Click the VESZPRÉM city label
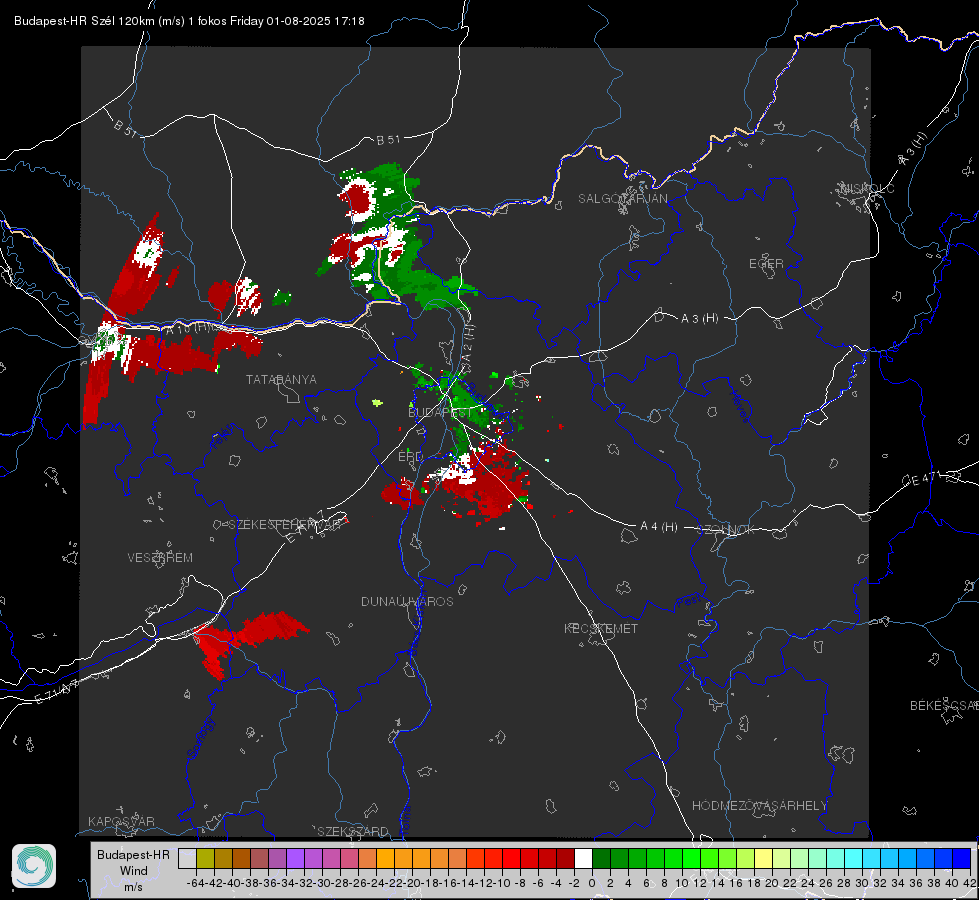Screen dimensions: 979x900 pos(160,557)
